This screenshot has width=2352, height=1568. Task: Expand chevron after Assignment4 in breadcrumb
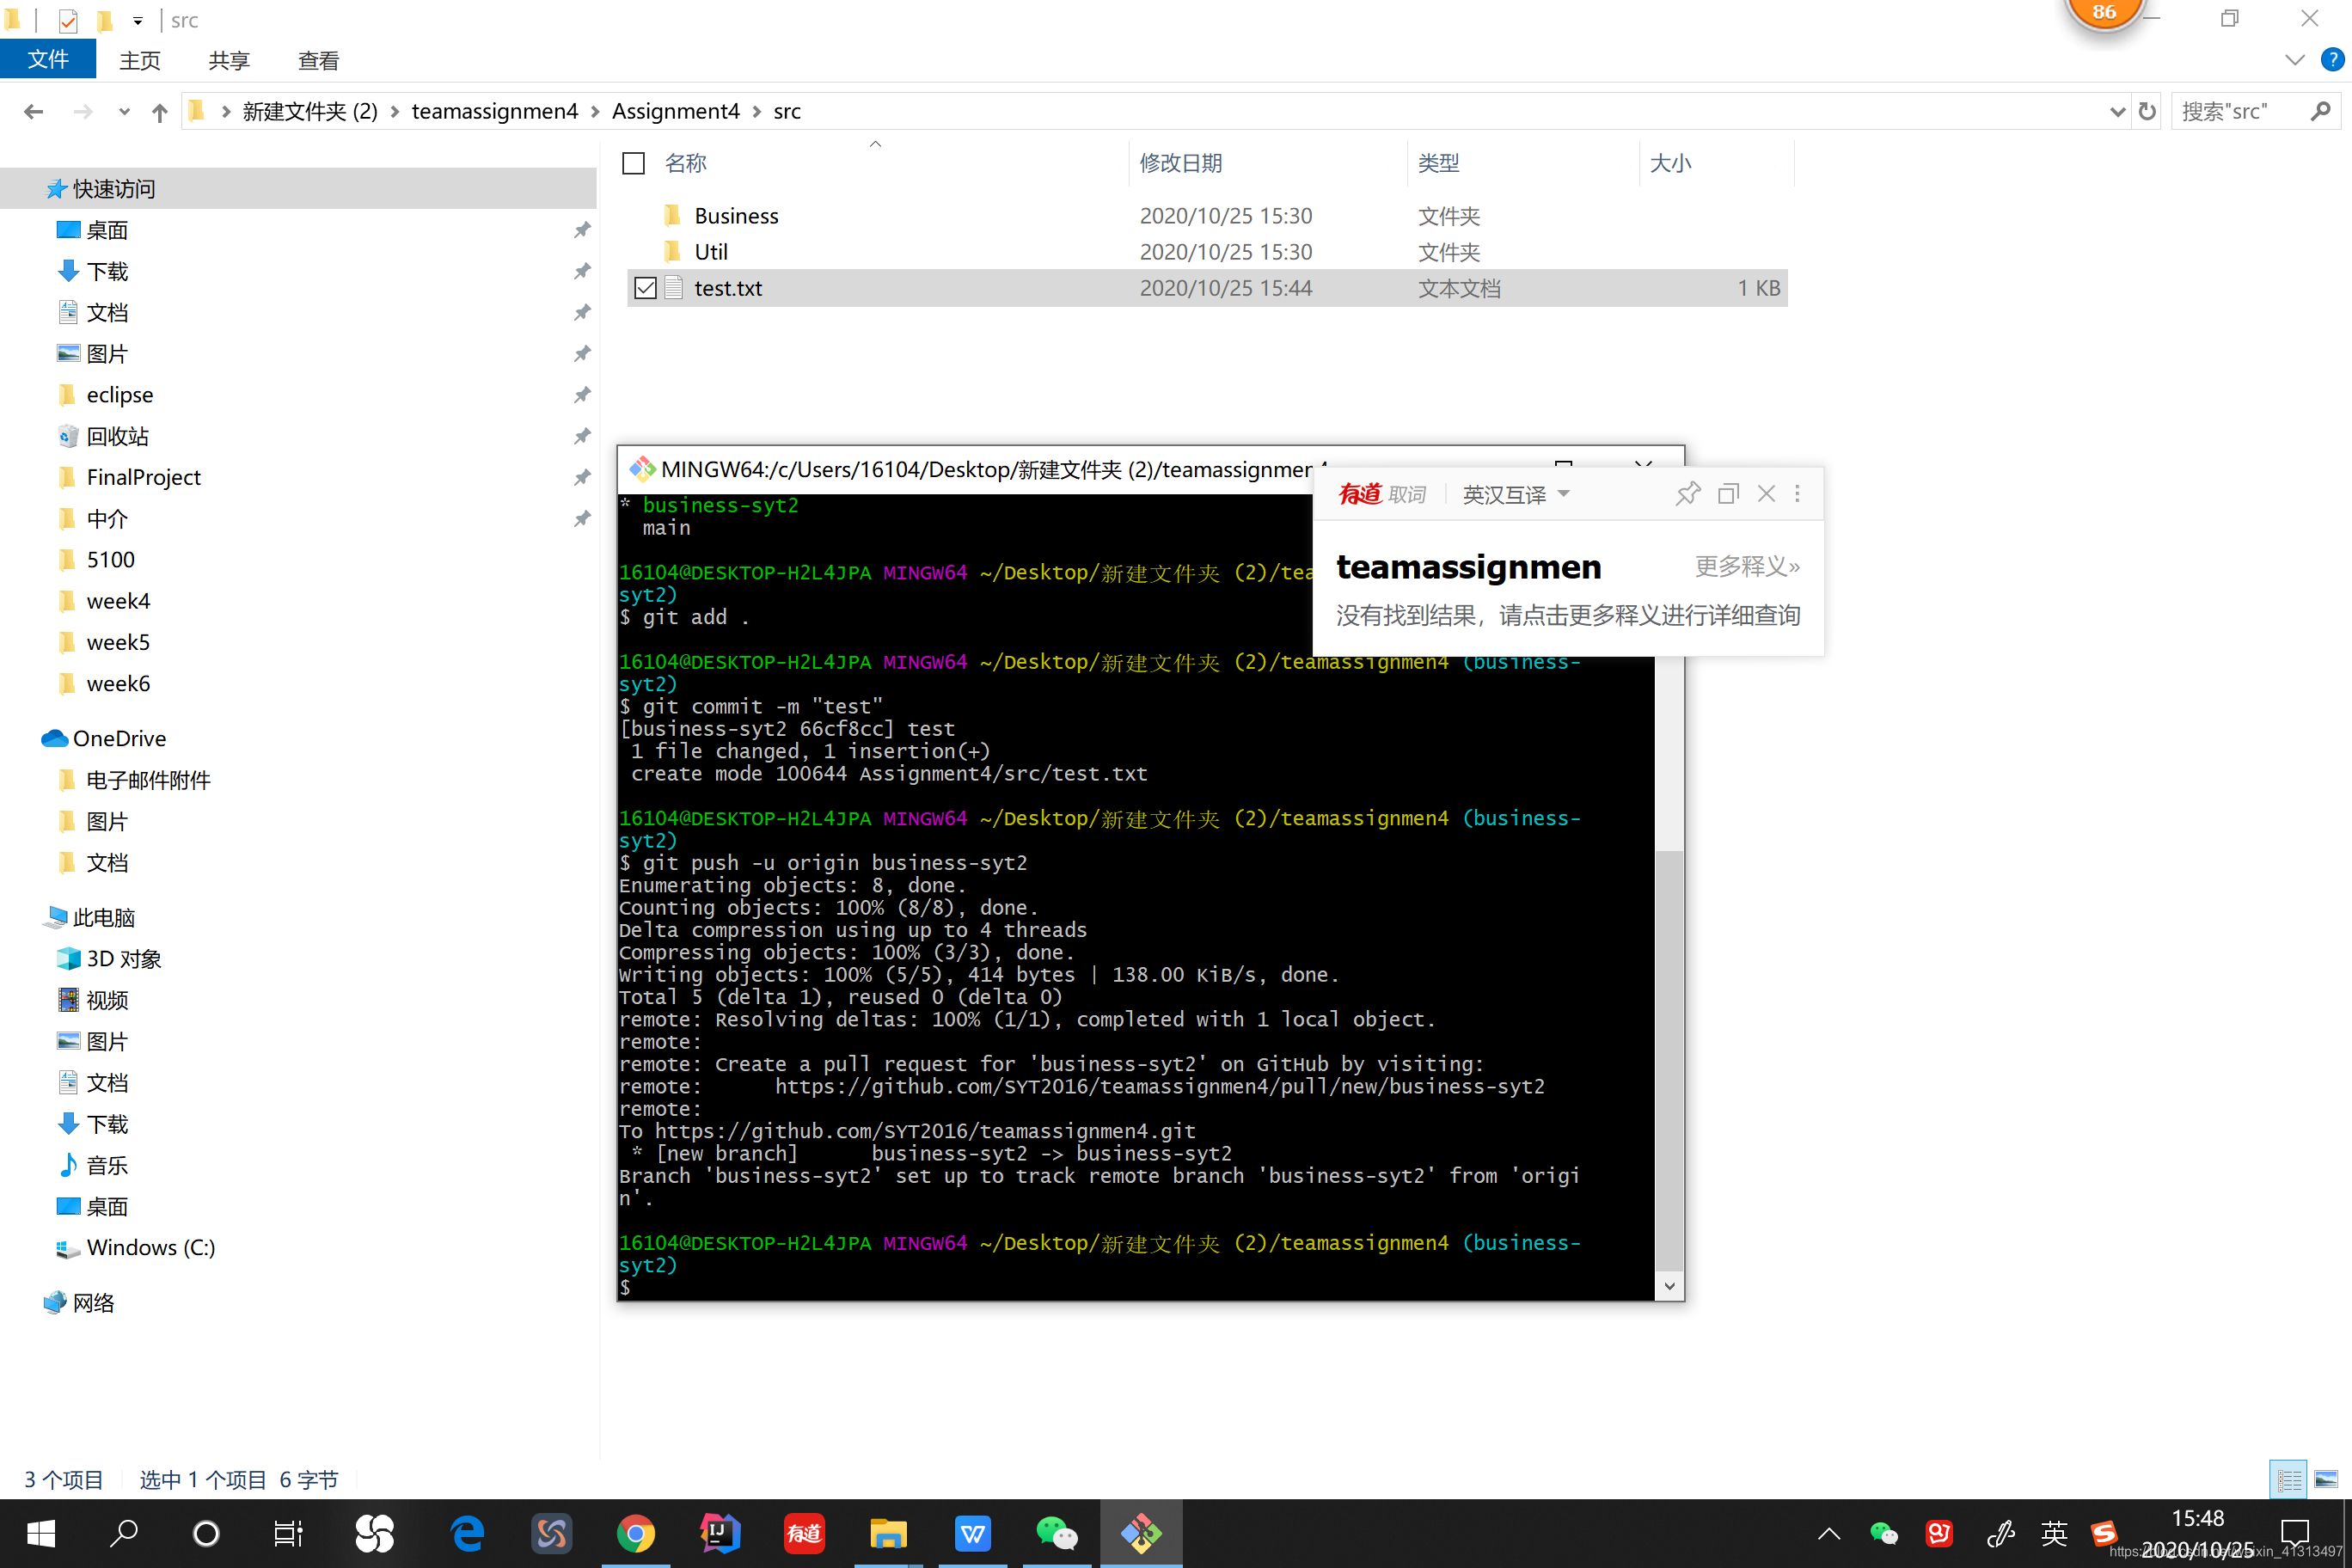coord(756,111)
